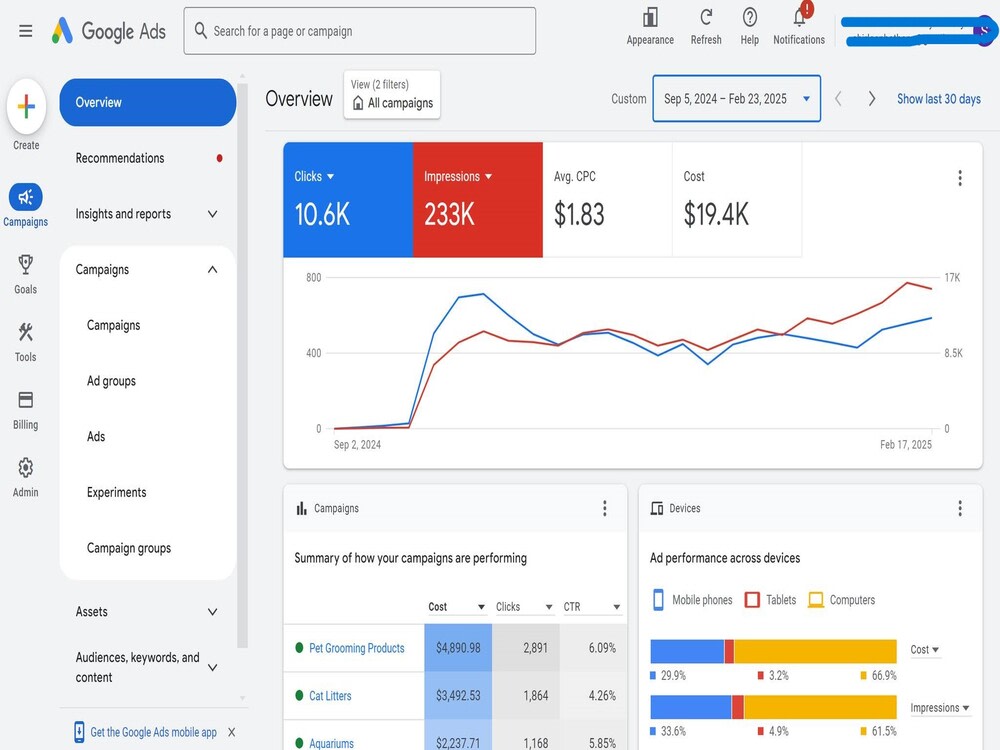The width and height of the screenshot is (1000, 750).
Task: Click the sidebar vertical scrollbar
Action: pyautogui.click(x=242, y=365)
